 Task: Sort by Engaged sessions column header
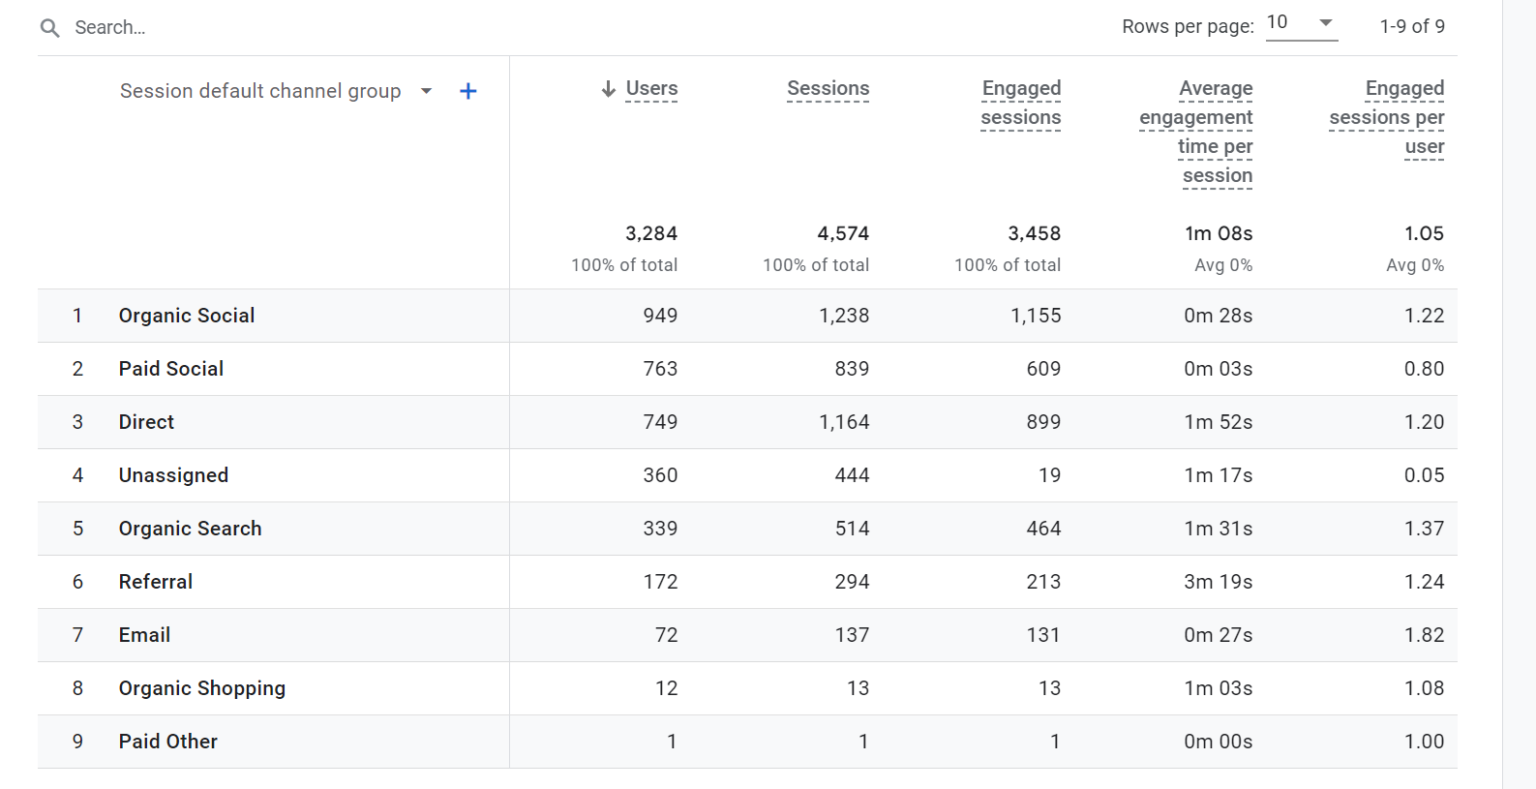pyautogui.click(x=1021, y=103)
